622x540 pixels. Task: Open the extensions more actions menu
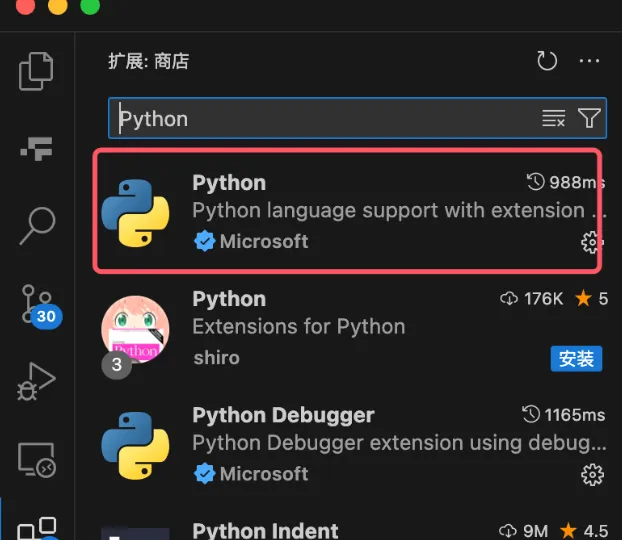pos(589,61)
